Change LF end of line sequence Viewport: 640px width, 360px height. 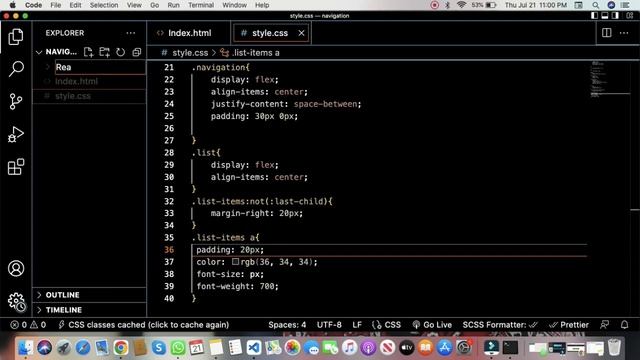[x=357, y=325]
